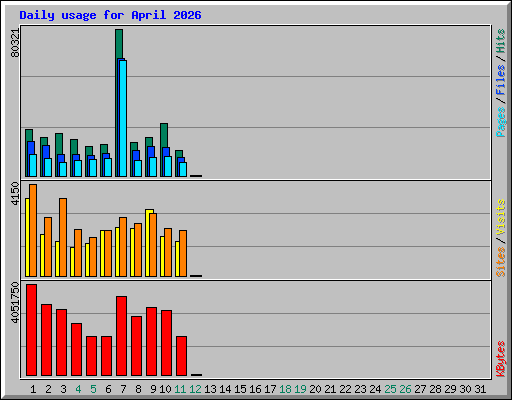
Task: Click the 'Daily usage for April 2026' title
Action: pyautogui.click(x=110, y=15)
